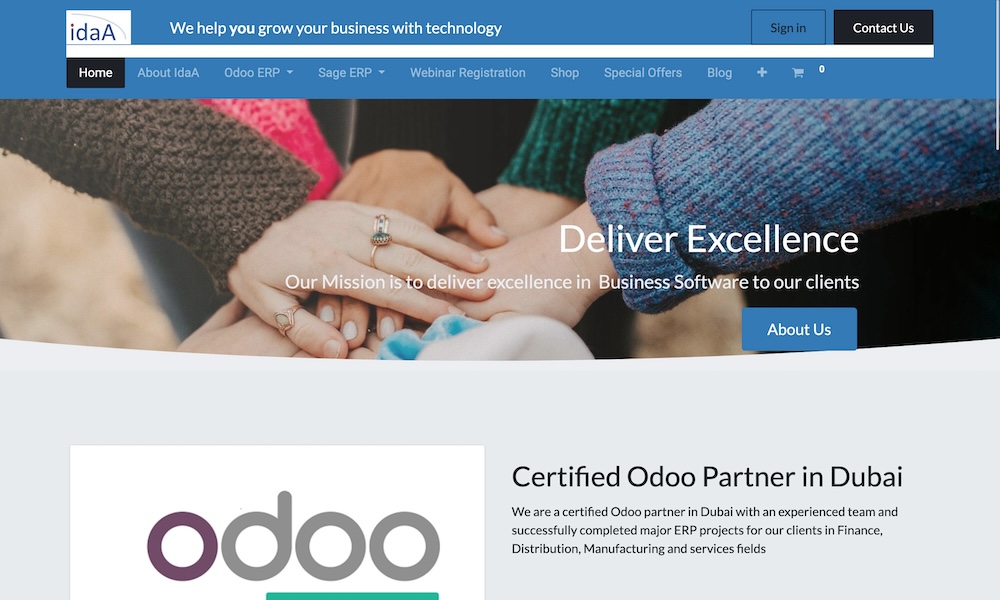Click the About Us button on banner
The width and height of the screenshot is (1000, 600).
(799, 329)
